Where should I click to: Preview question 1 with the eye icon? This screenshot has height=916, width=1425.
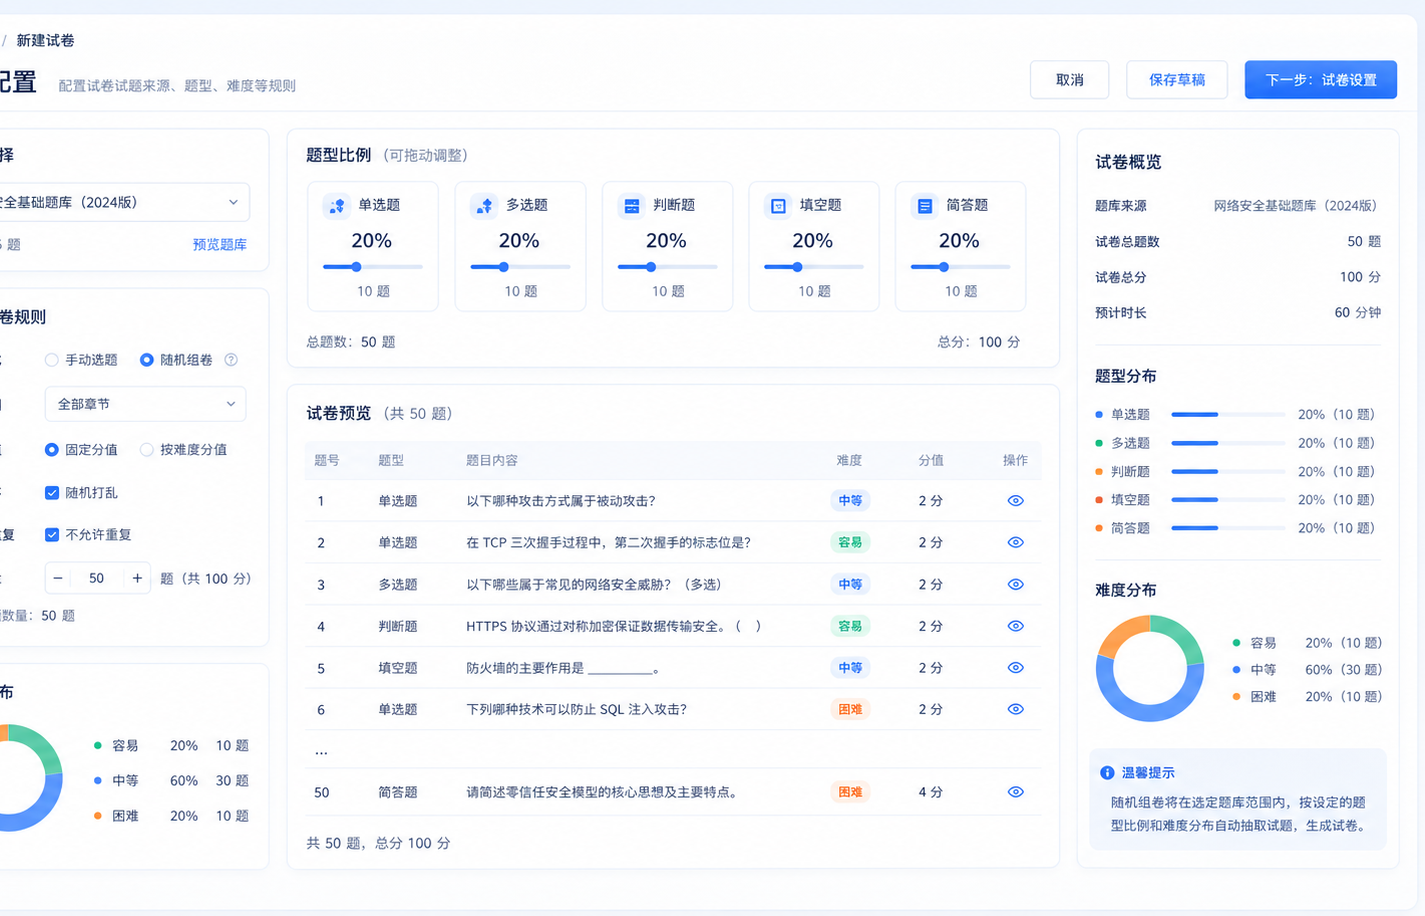[1015, 501]
